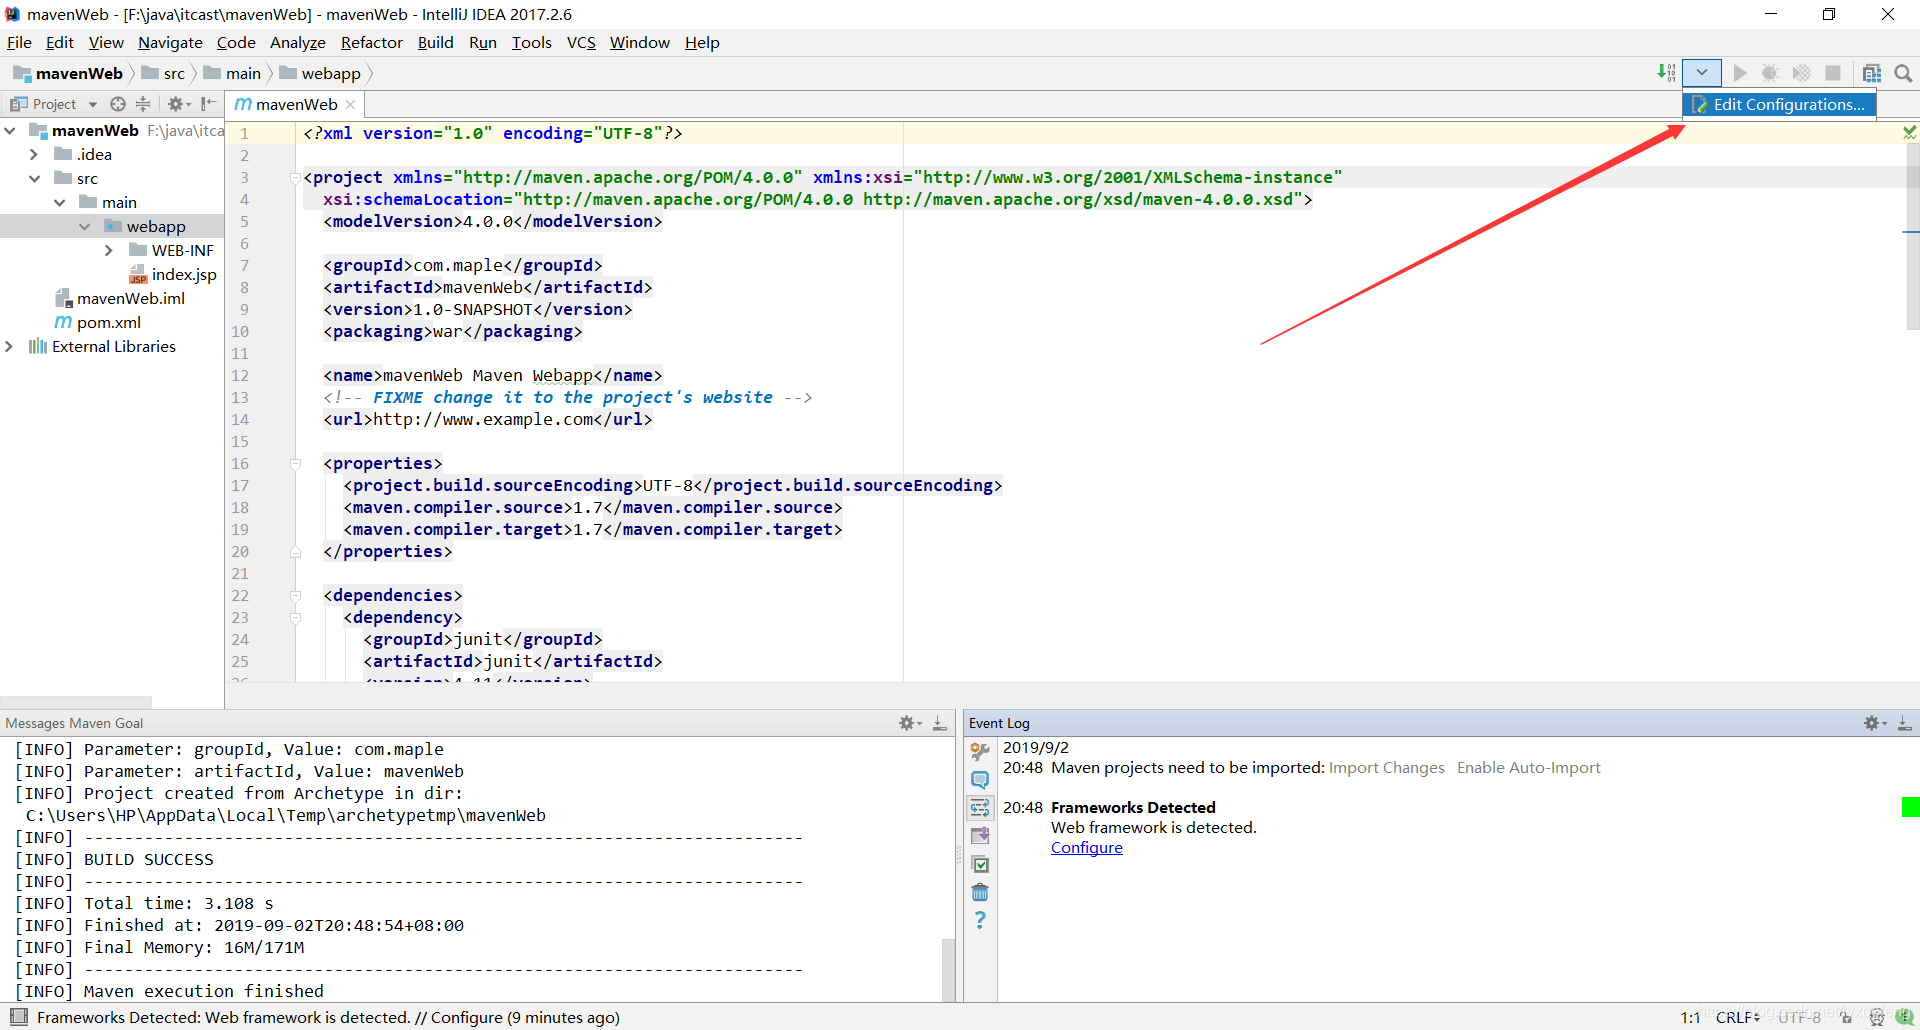Open the Navigate menu
Screen dimensions: 1920x1030
pos(170,42)
